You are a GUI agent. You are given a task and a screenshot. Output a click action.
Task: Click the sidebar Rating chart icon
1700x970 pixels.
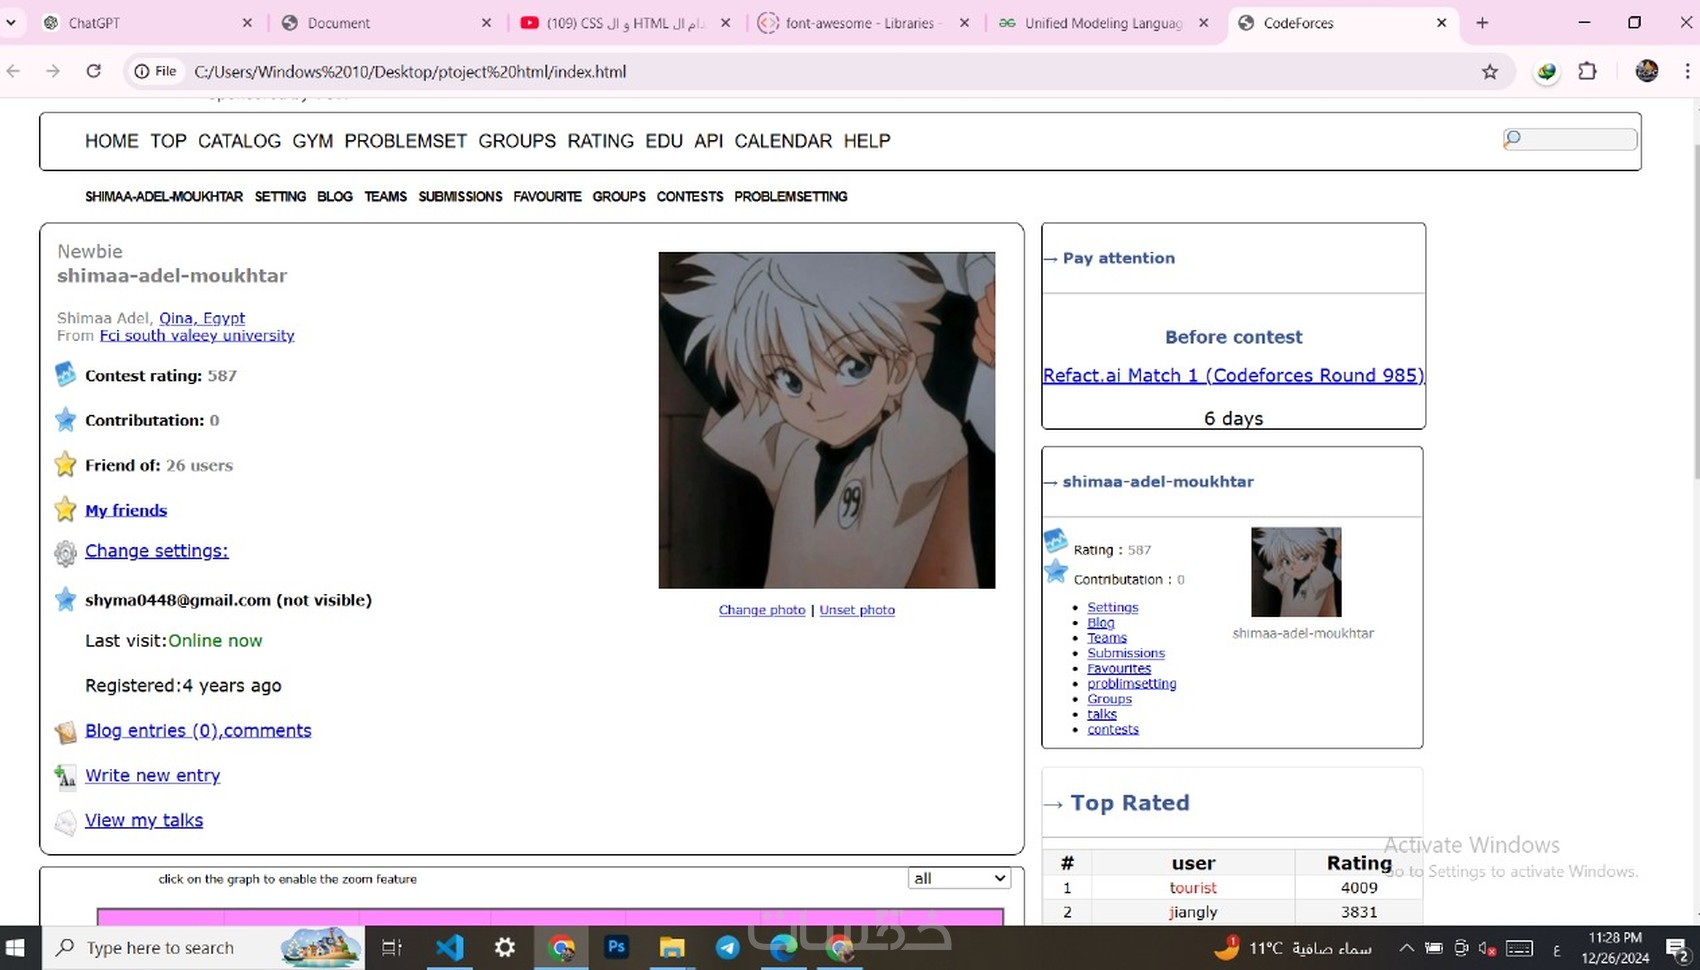click(1056, 541)
